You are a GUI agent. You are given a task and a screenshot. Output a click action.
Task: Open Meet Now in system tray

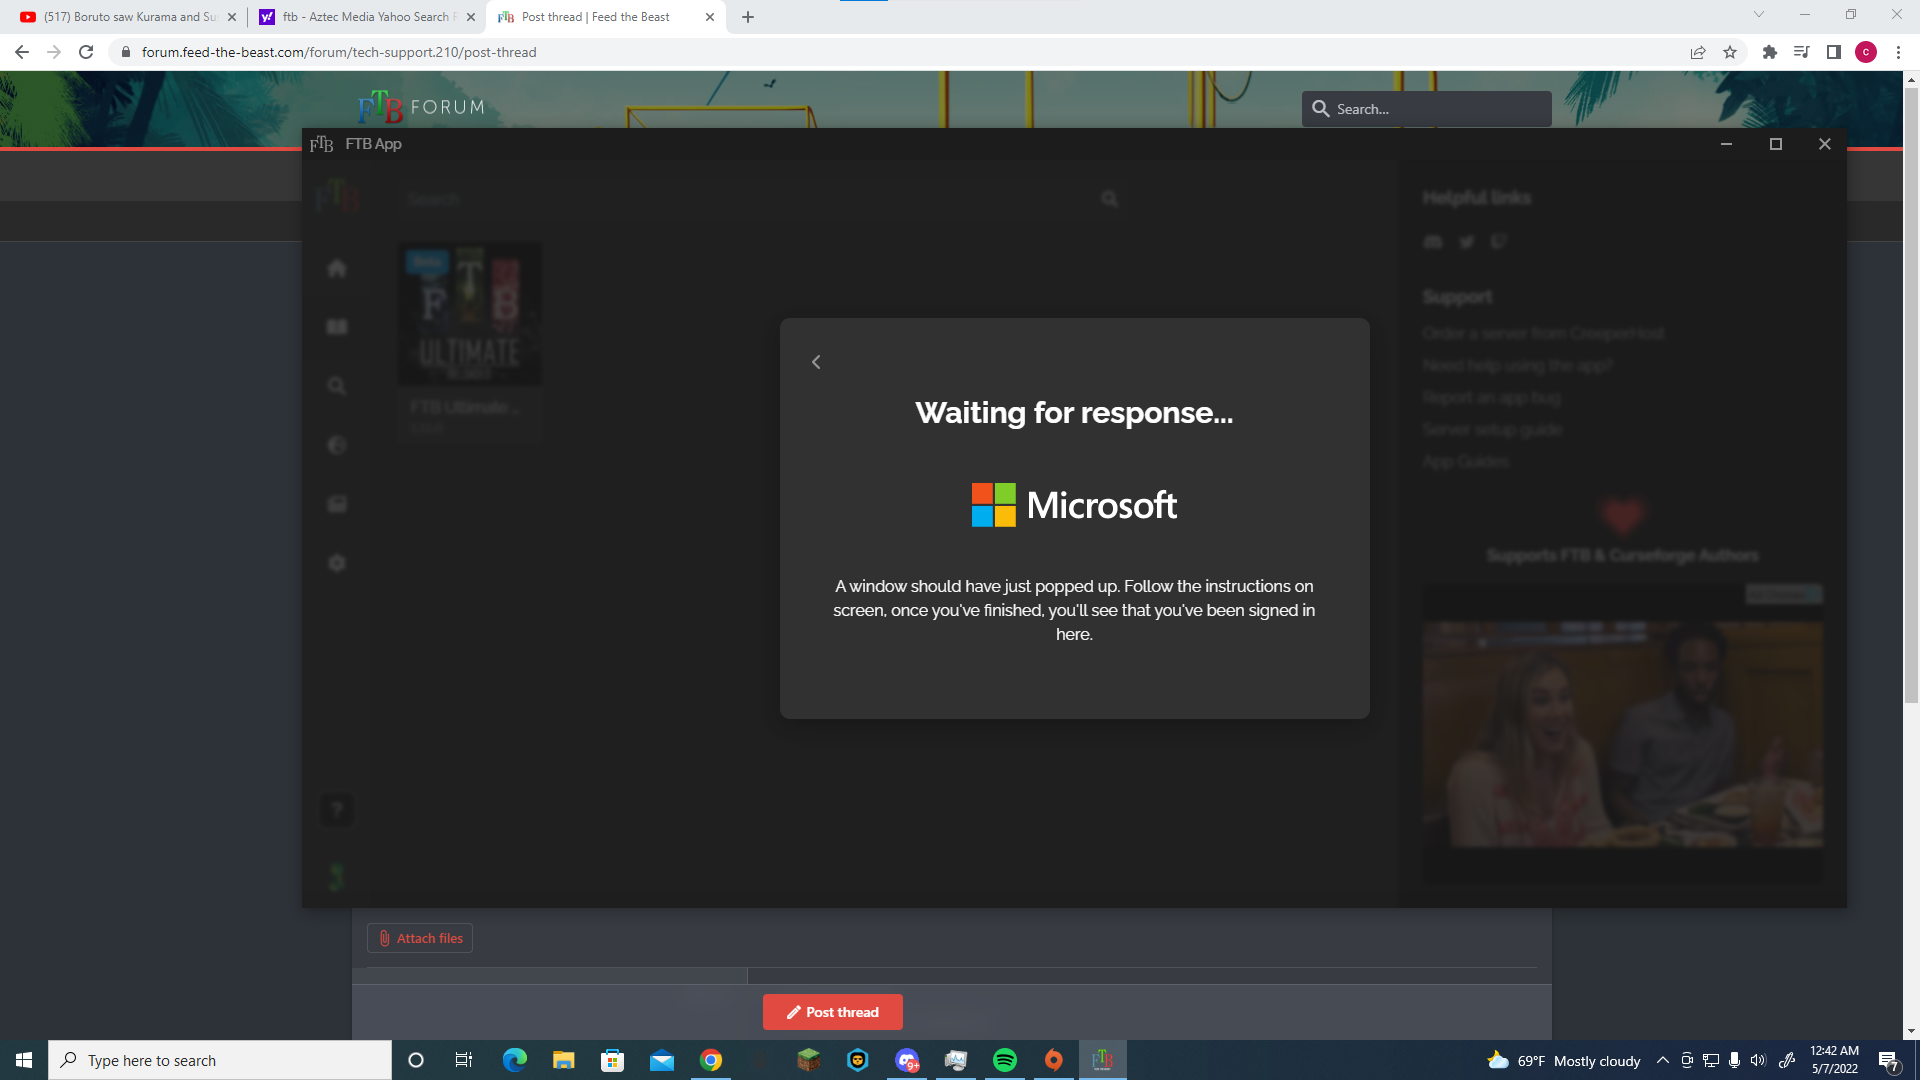(1687, 1060)
